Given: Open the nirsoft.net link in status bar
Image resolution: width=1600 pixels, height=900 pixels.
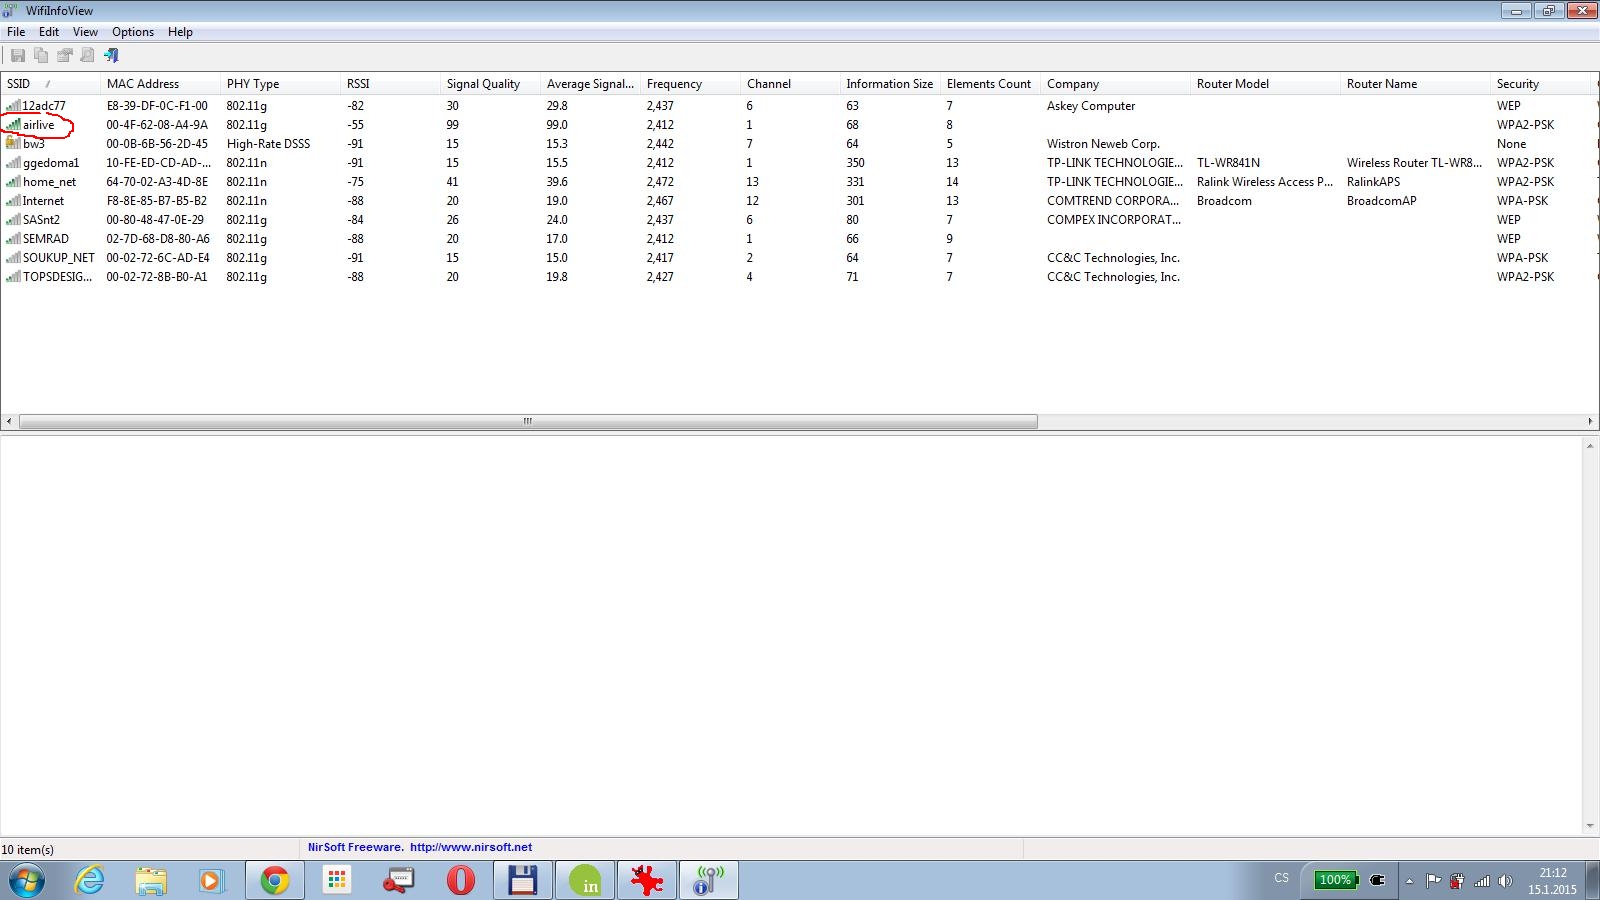Looking at the screenshot, I should tap(471, 847).
